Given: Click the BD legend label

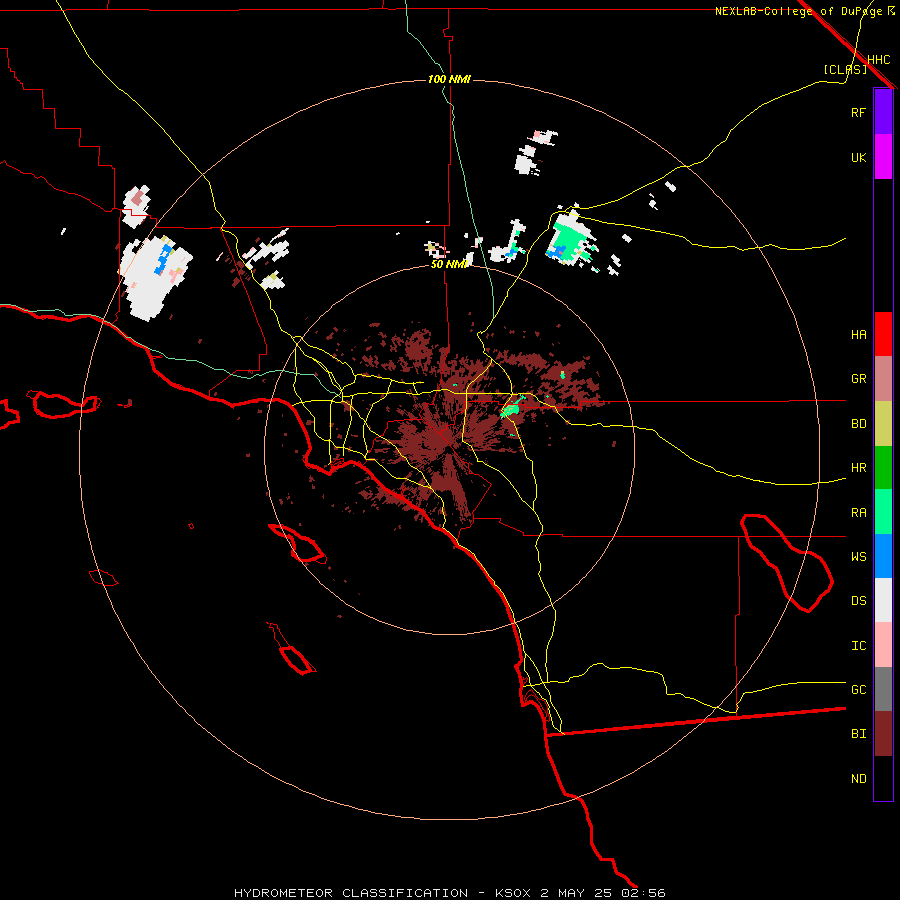Looking at the screenshot, I should point(858,424).
